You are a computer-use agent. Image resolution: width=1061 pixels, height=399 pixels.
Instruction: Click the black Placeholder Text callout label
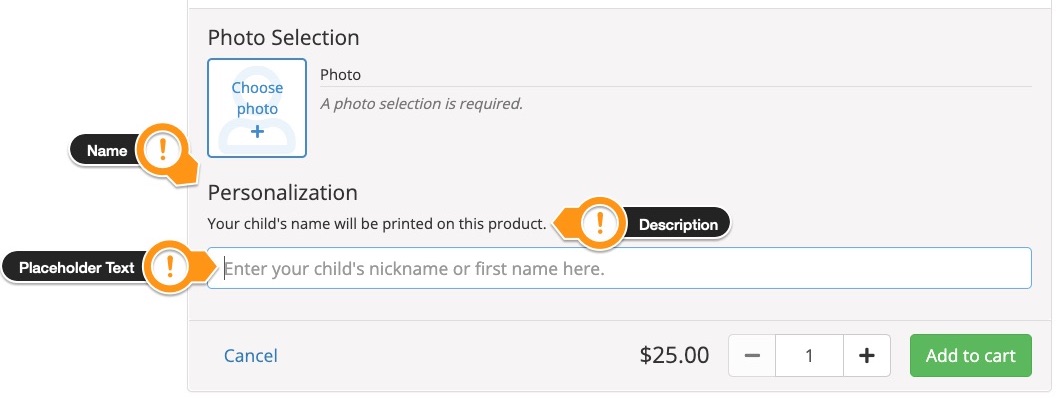pos(76,268)
